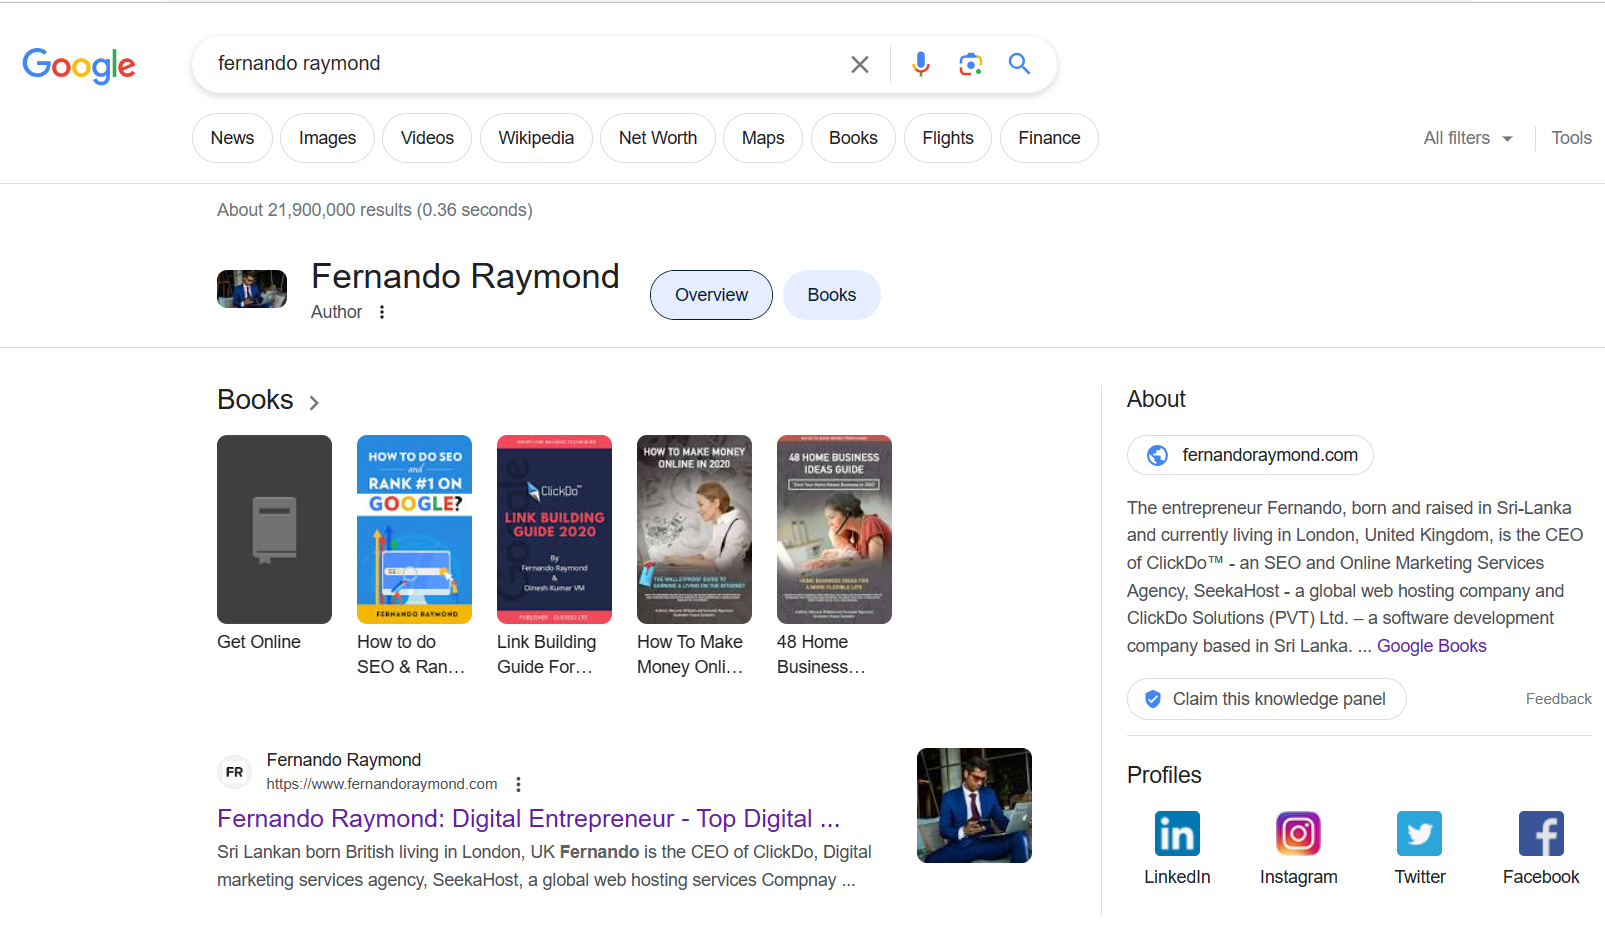The height and width of the screenshot is (929, 1605).
Task: Click 'About 21,900,000 results' stats text
Action: click(375, 210)
